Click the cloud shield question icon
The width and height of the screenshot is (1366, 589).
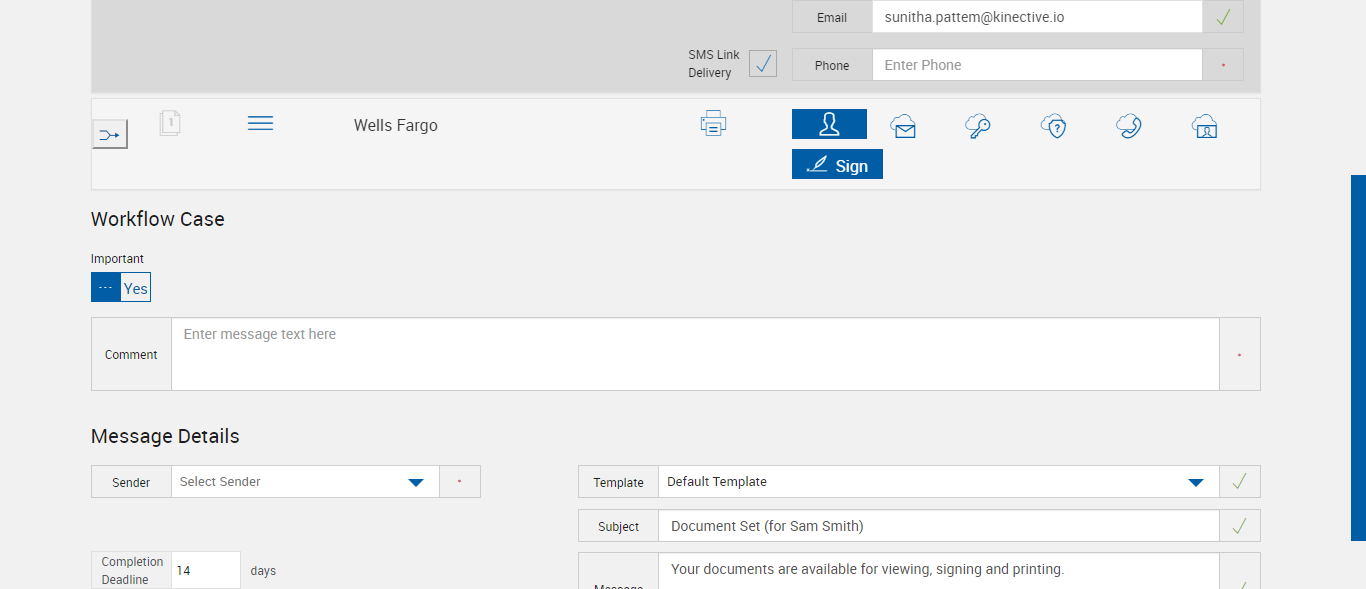(1053, 126)
